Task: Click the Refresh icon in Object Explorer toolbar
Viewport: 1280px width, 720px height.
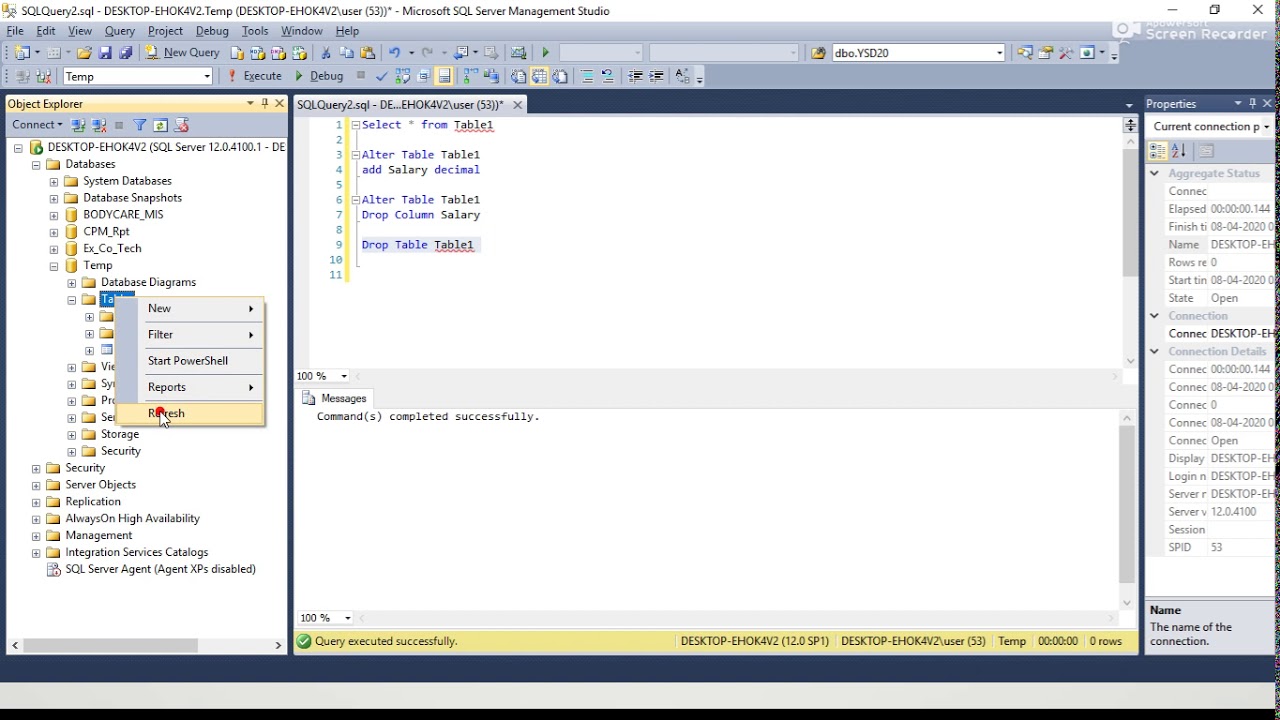Action: tap(160, 125)
